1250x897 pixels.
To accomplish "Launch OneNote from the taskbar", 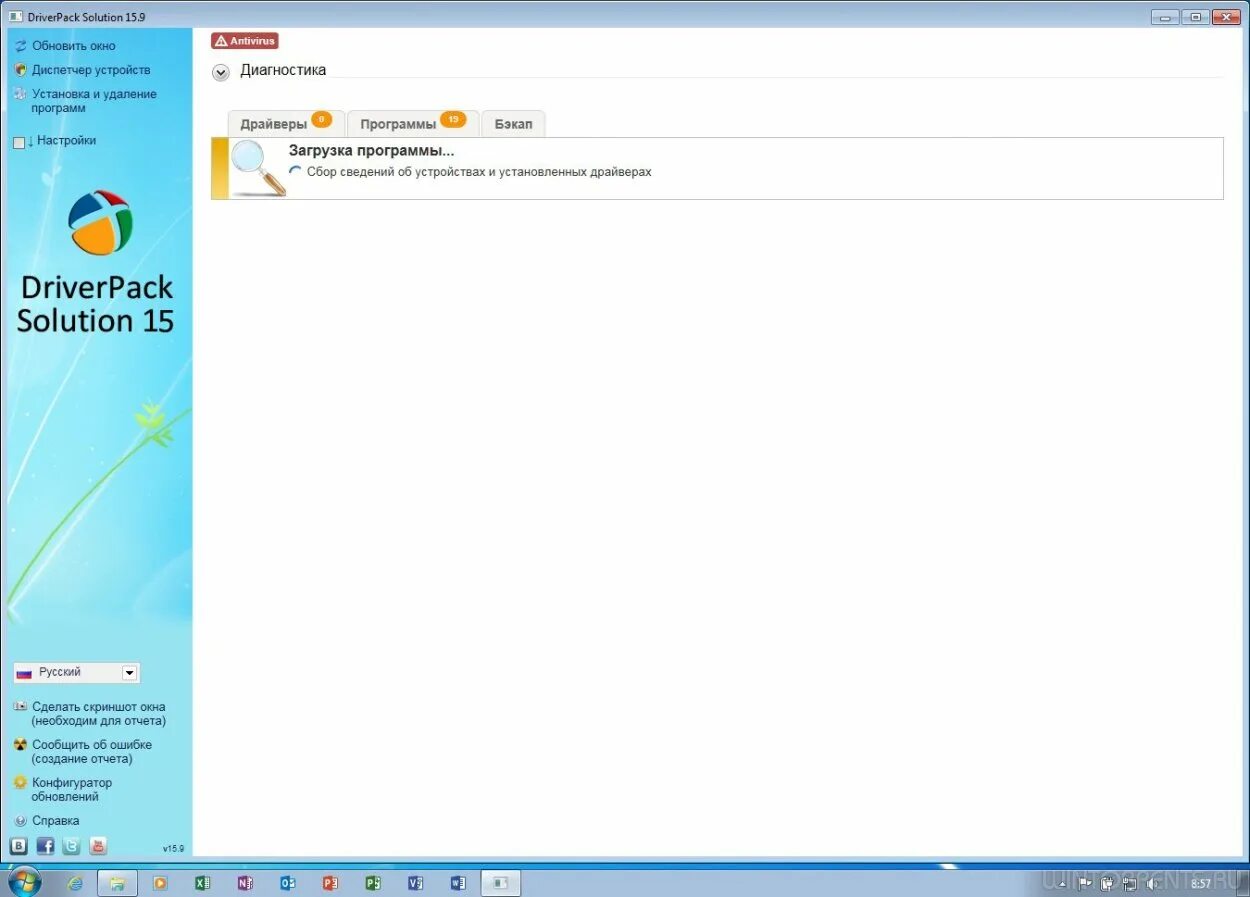I will (245, 883).
